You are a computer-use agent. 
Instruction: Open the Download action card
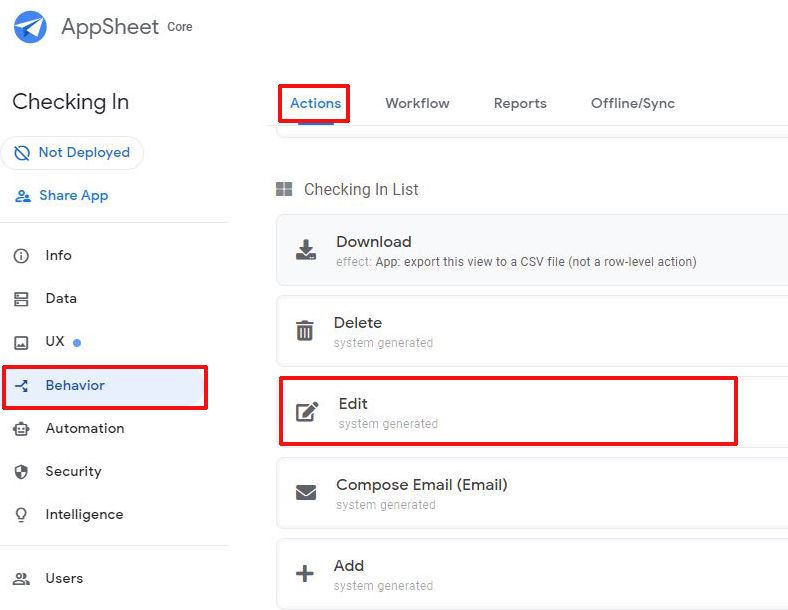[x=532, y=251]
